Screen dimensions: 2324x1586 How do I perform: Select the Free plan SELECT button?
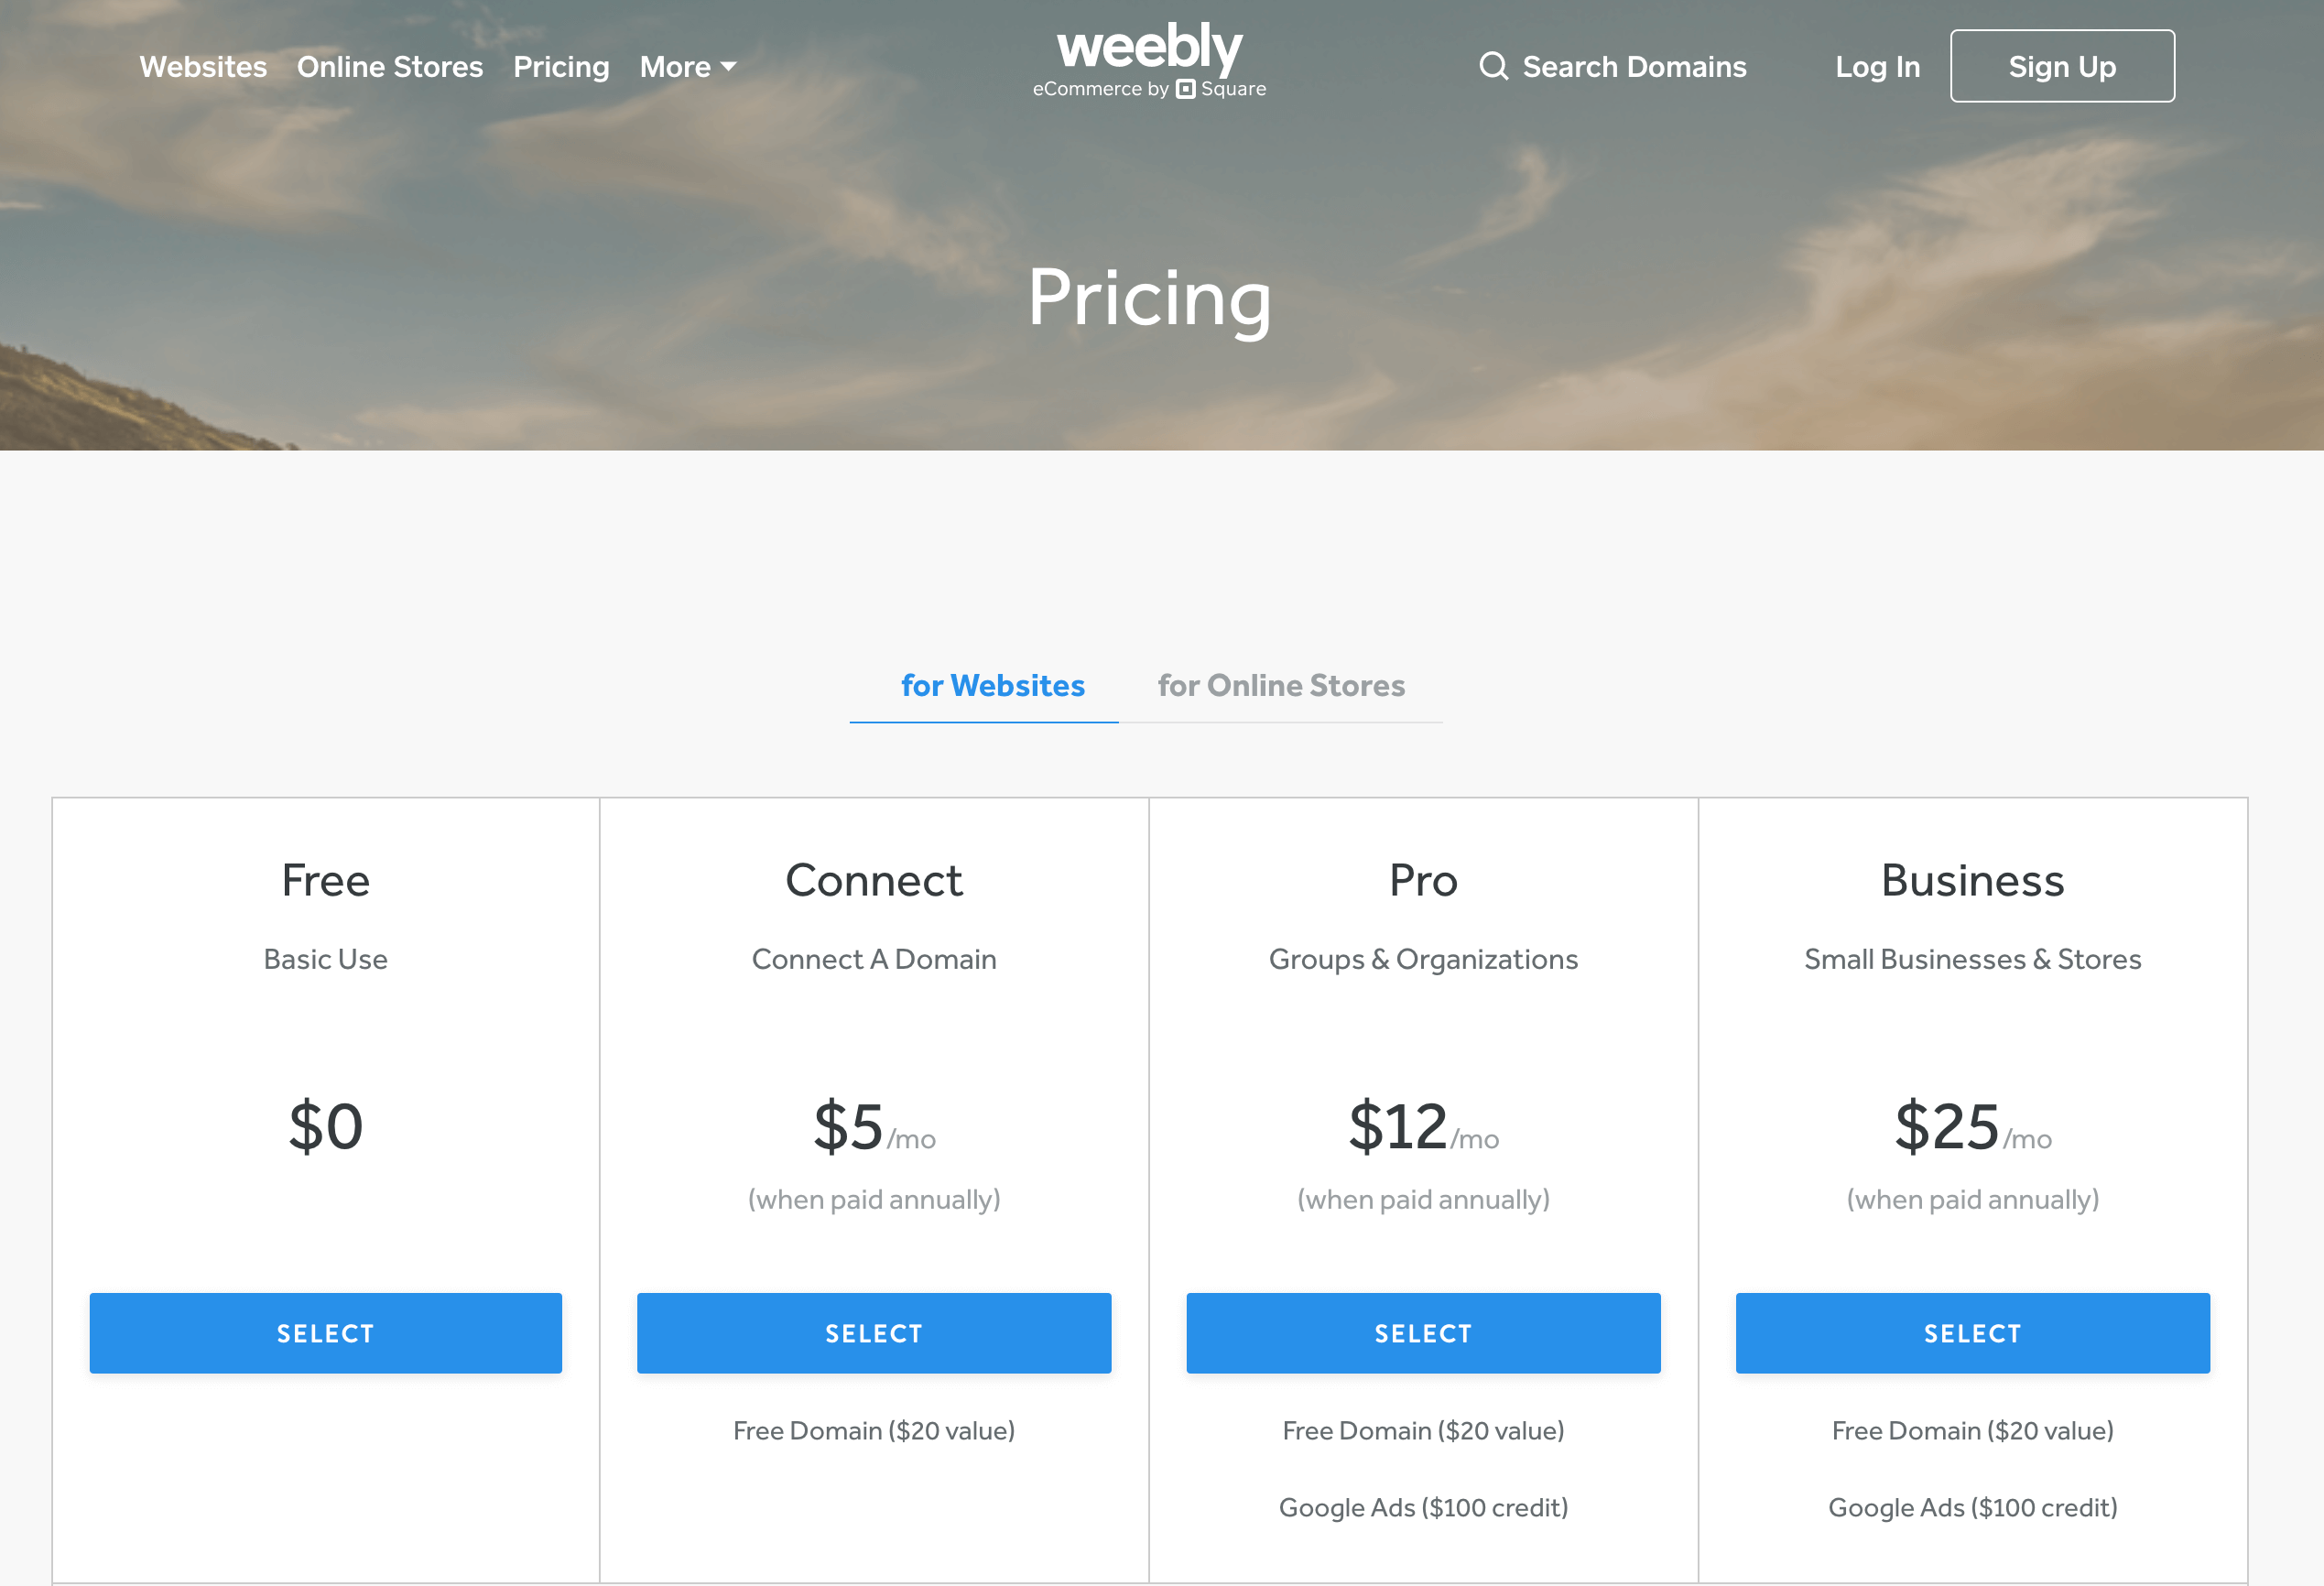[325, 1331]
